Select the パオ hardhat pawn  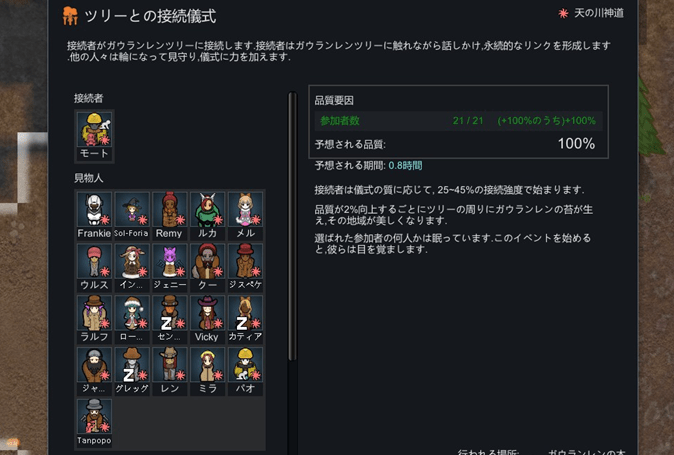245,370
